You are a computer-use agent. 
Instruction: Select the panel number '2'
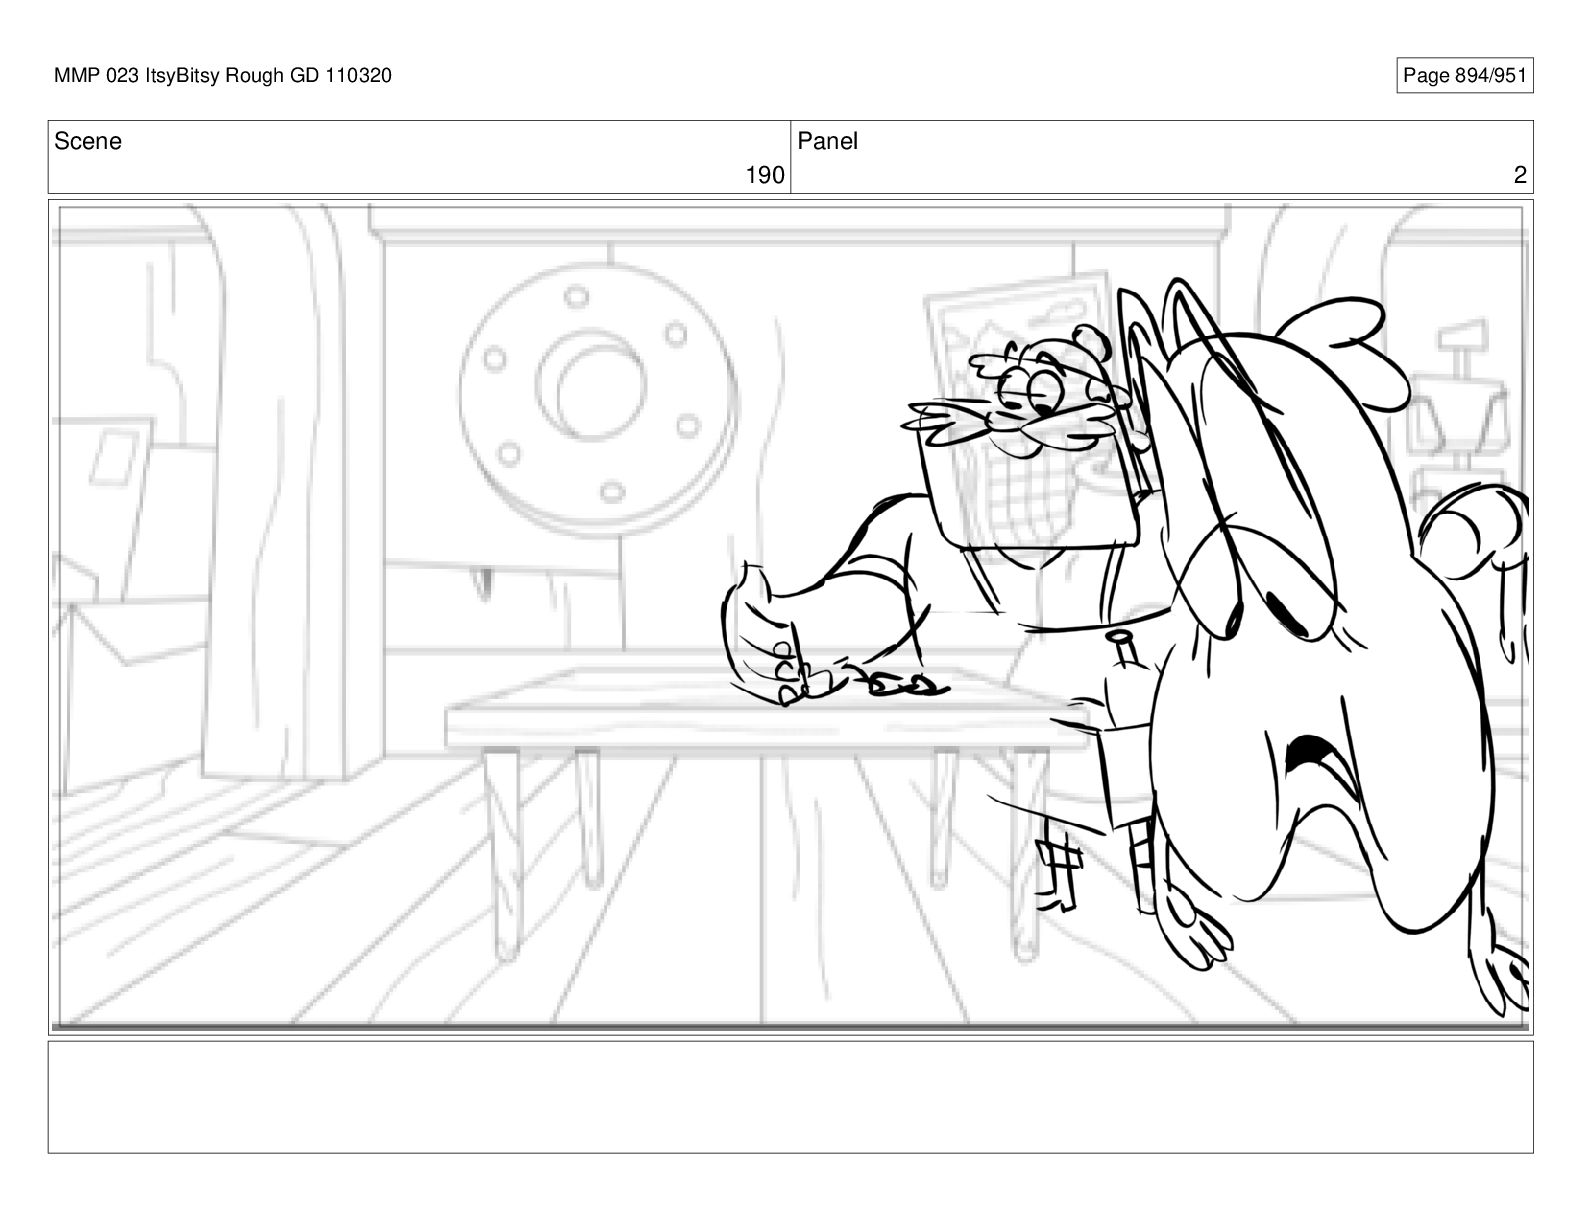pos(1520,176)
